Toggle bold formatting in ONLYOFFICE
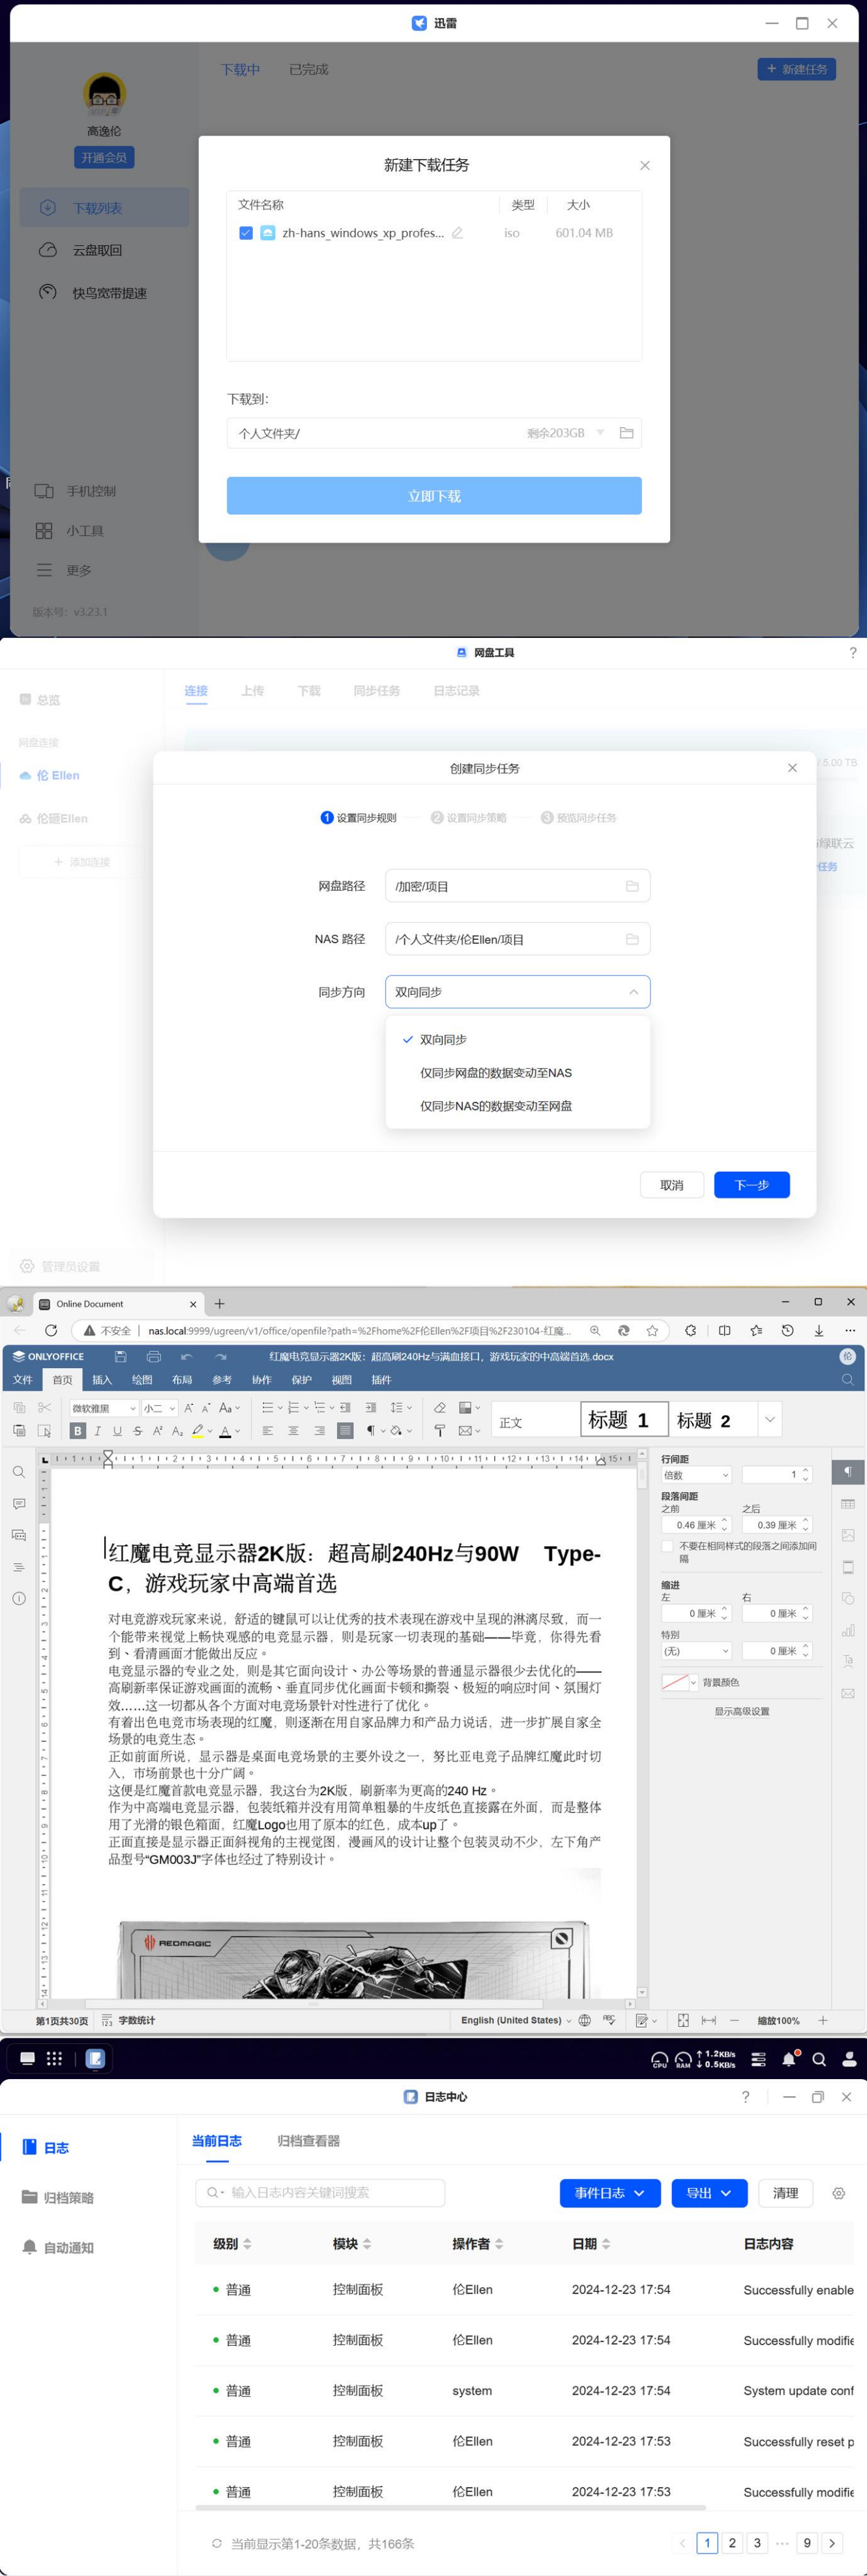This screenshot has height=2576, width=867. coord(78,1431)
